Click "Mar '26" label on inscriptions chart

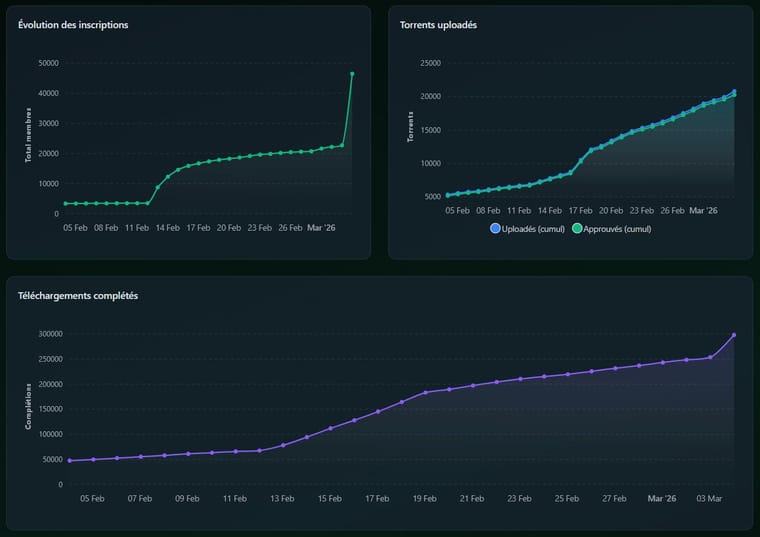click(x=322, y=227)
